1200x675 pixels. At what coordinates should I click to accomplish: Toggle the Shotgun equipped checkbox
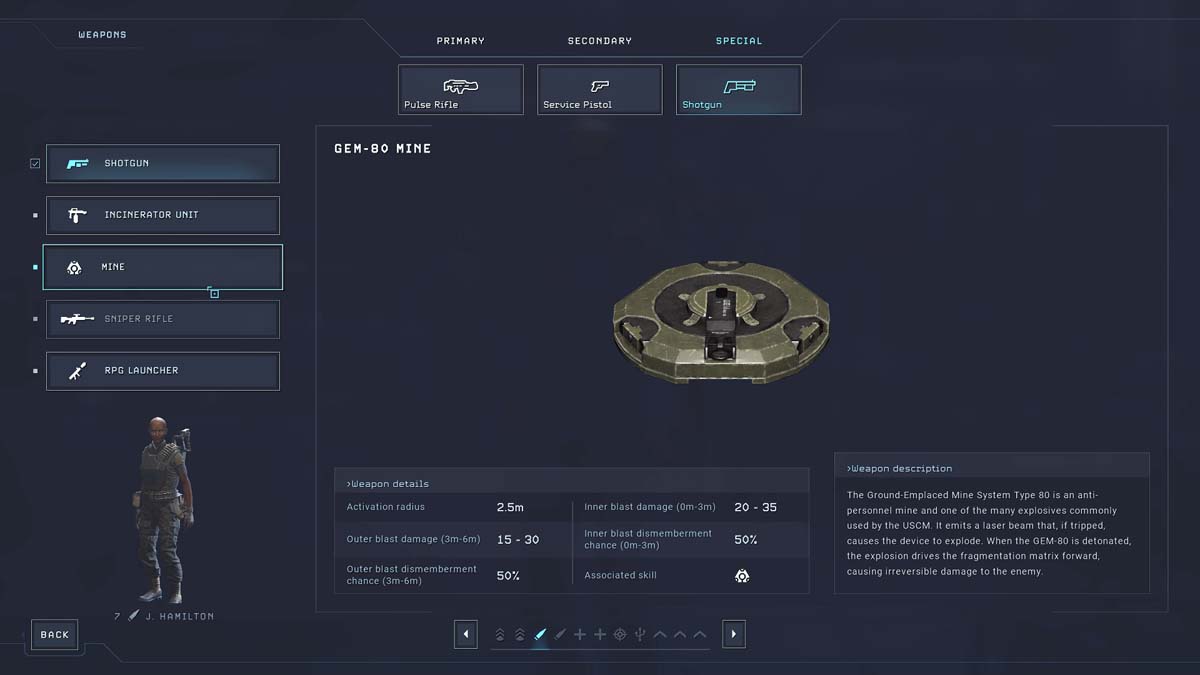[34, 163]
